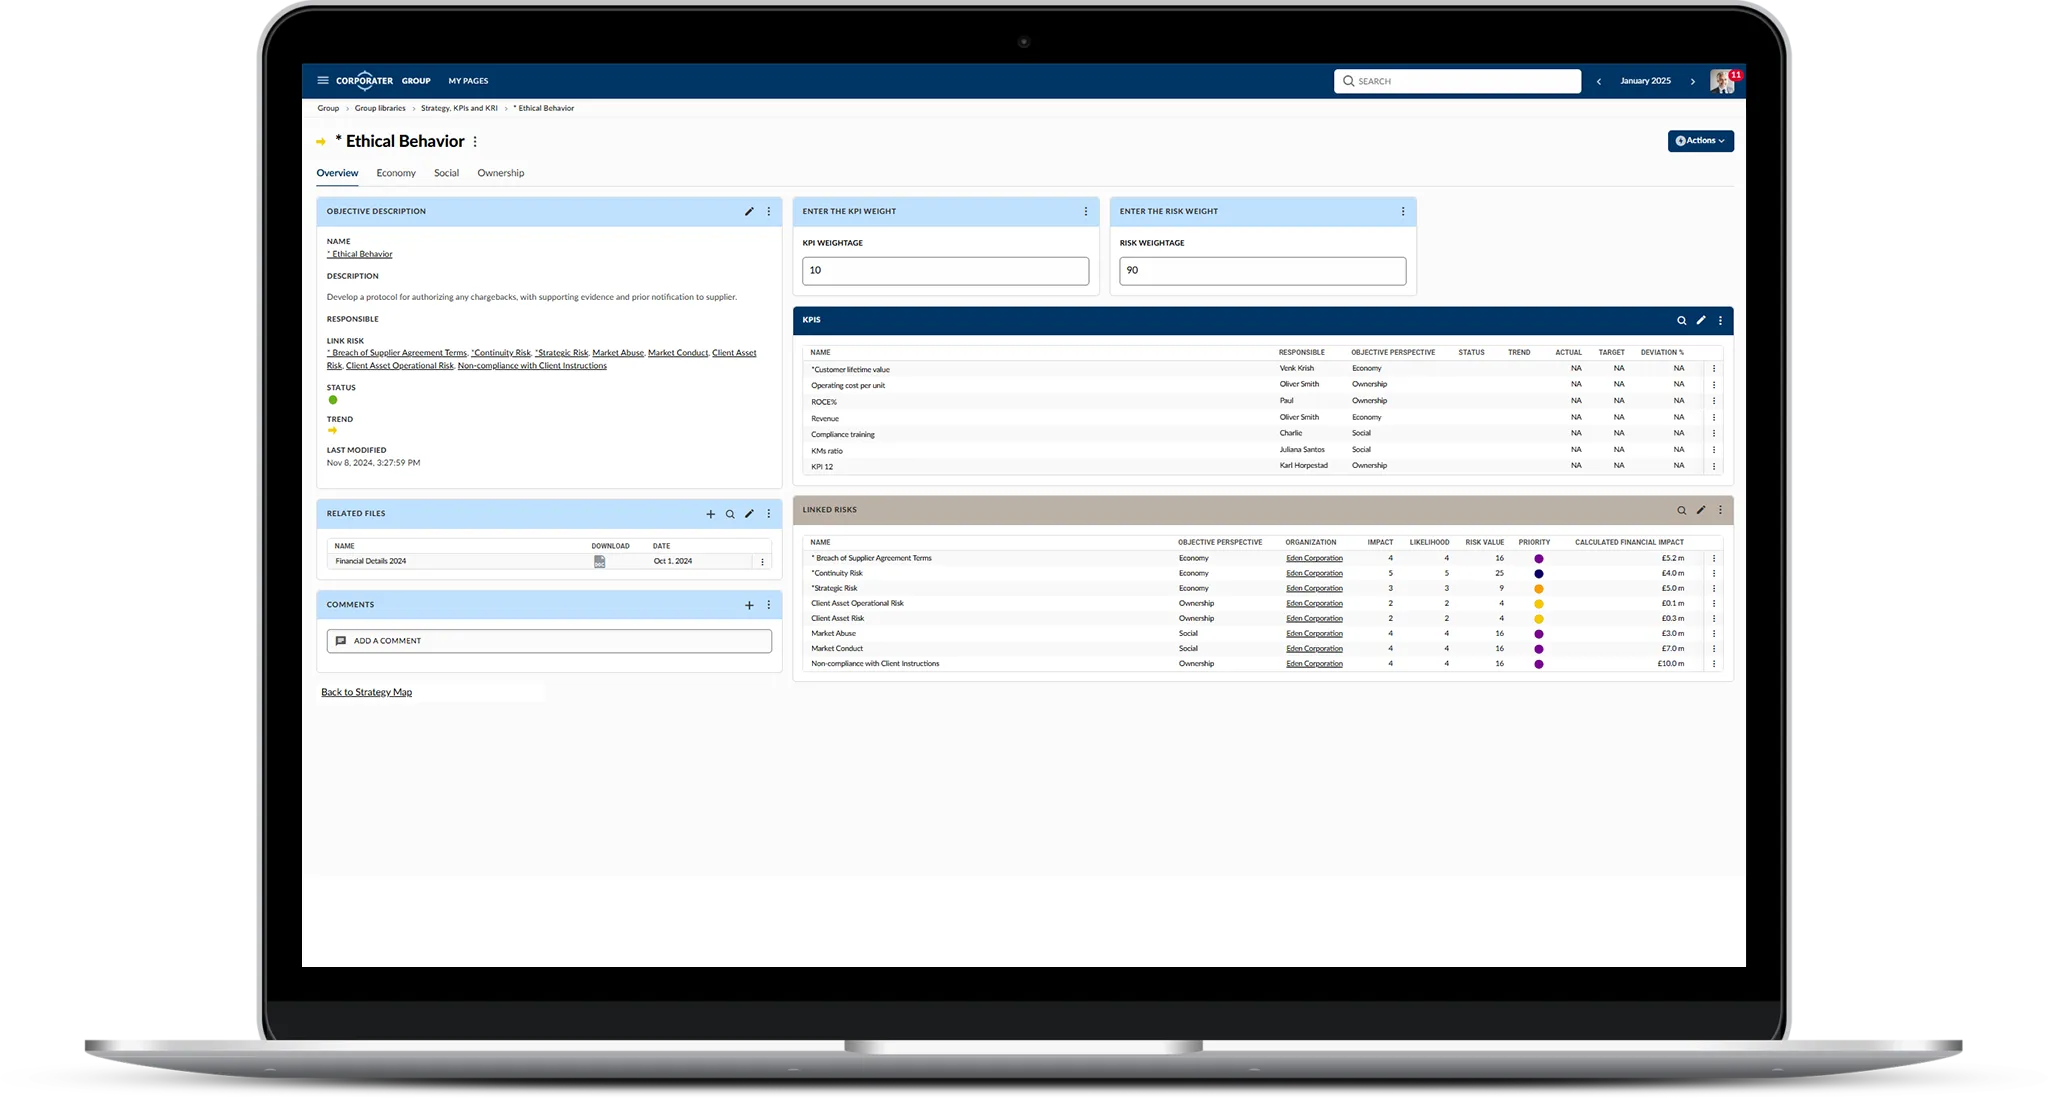Sort KPIs by Deviation % column header
The height and width of the screenshot is (1098, 2048).
tap(1662, 352)
